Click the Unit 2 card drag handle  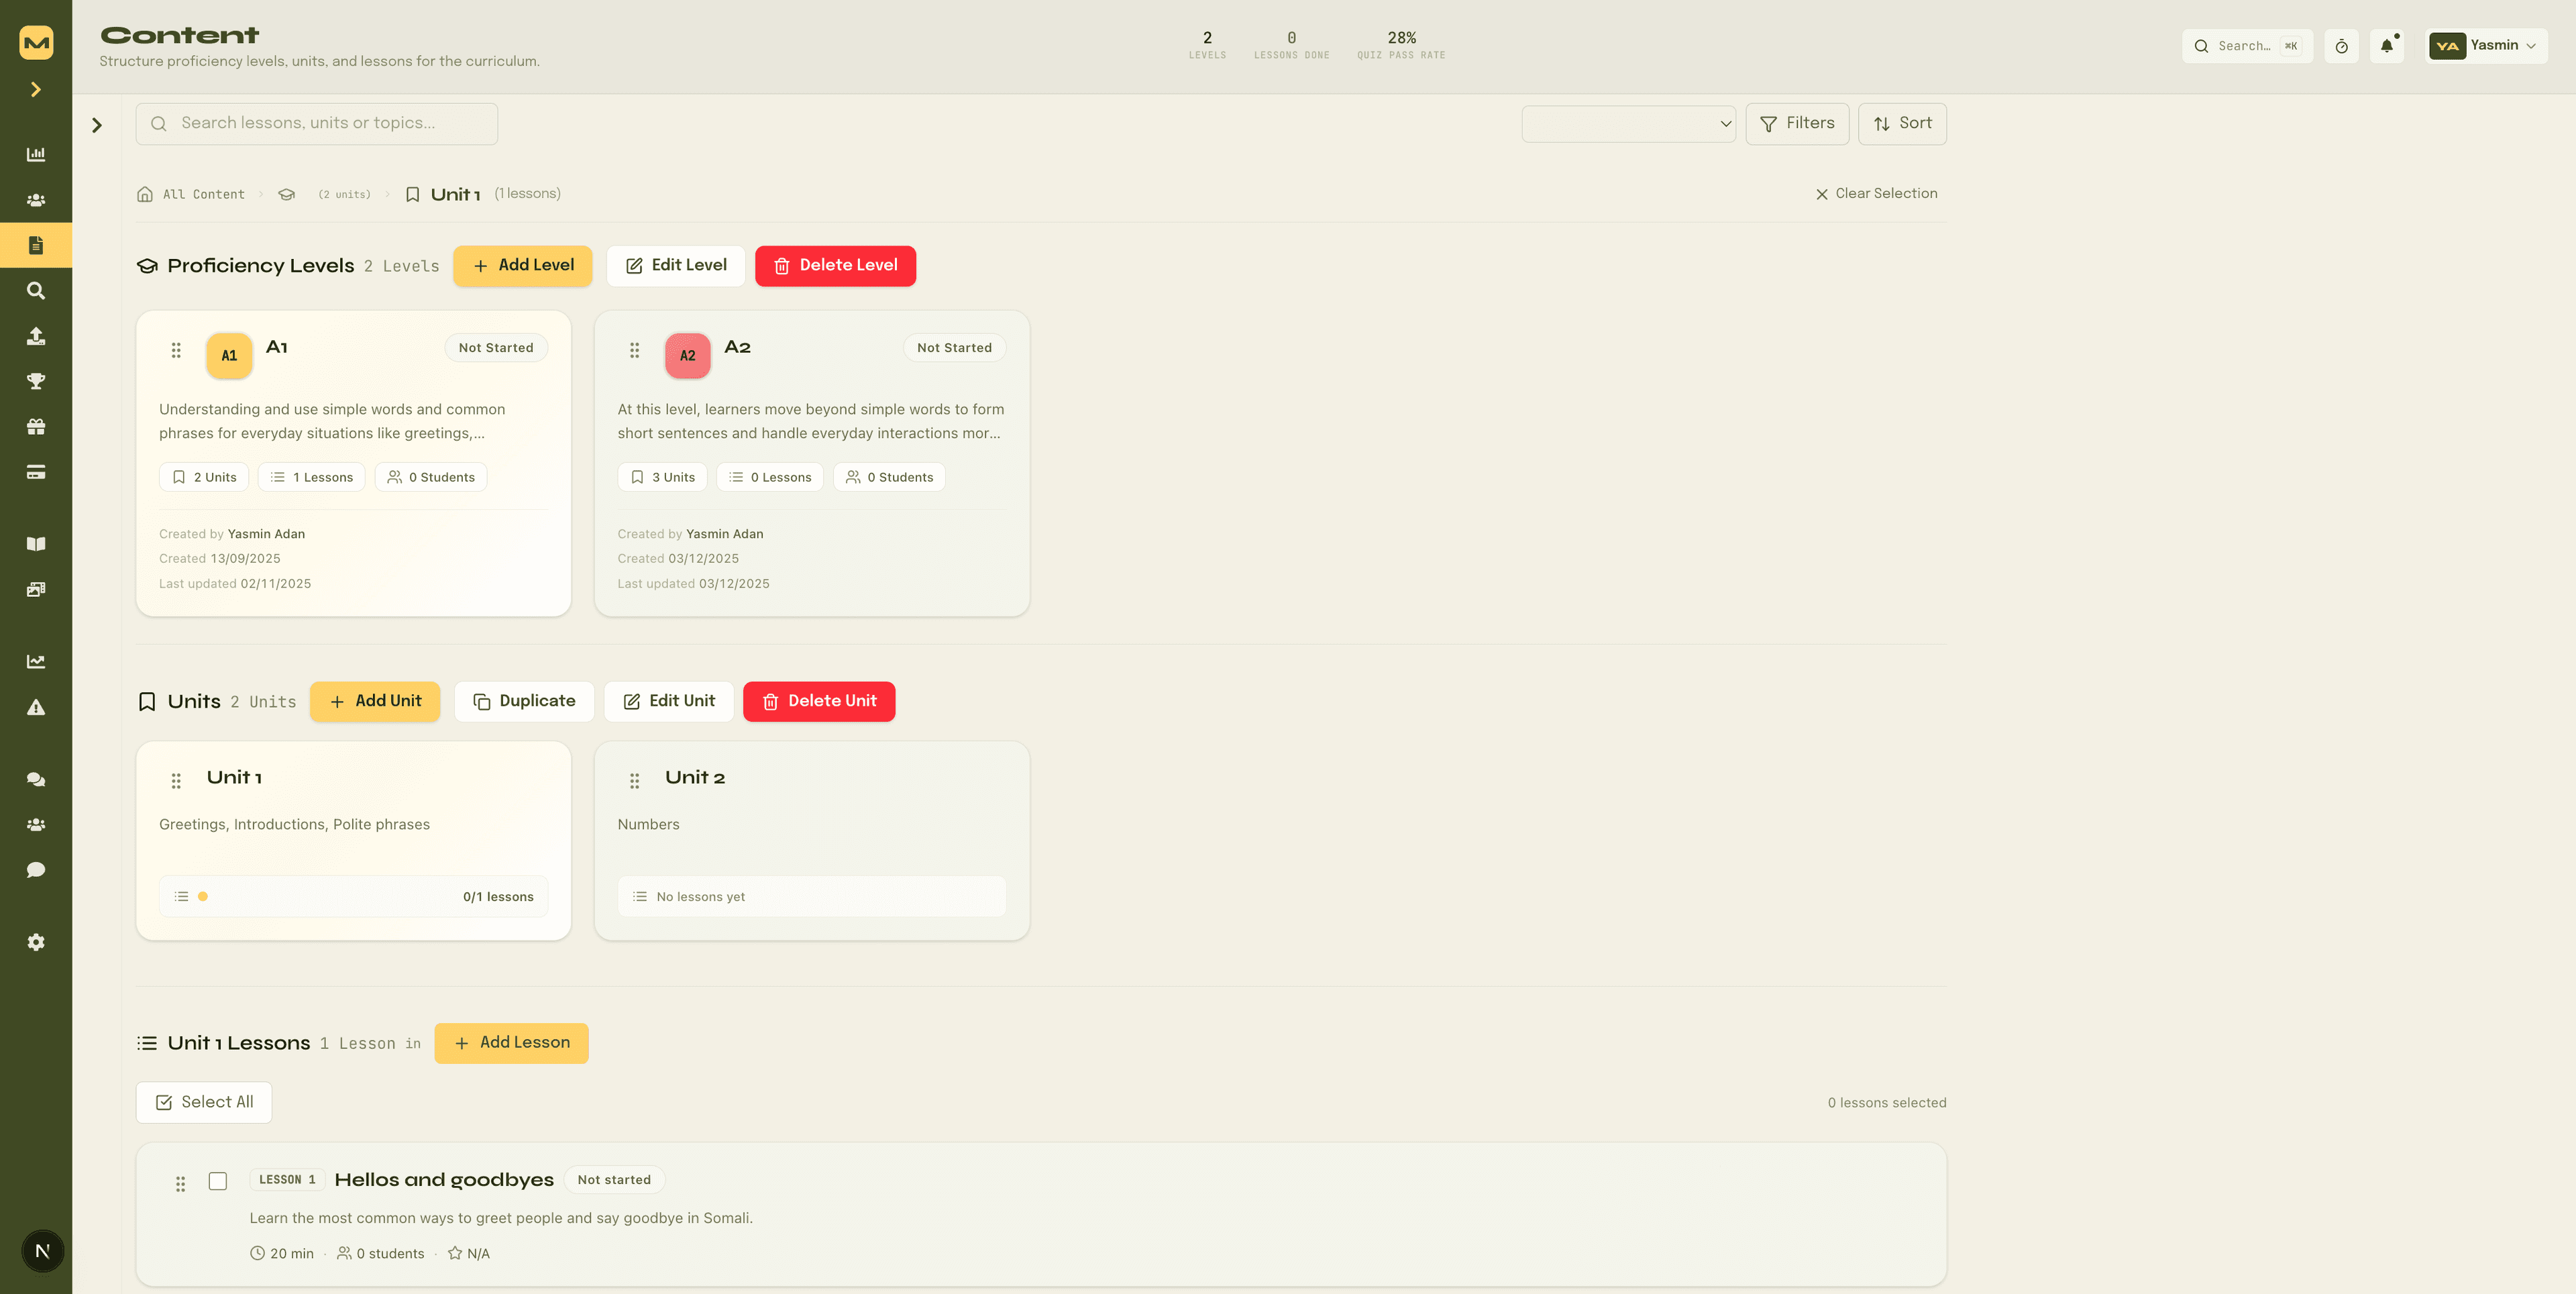(634, 780)
